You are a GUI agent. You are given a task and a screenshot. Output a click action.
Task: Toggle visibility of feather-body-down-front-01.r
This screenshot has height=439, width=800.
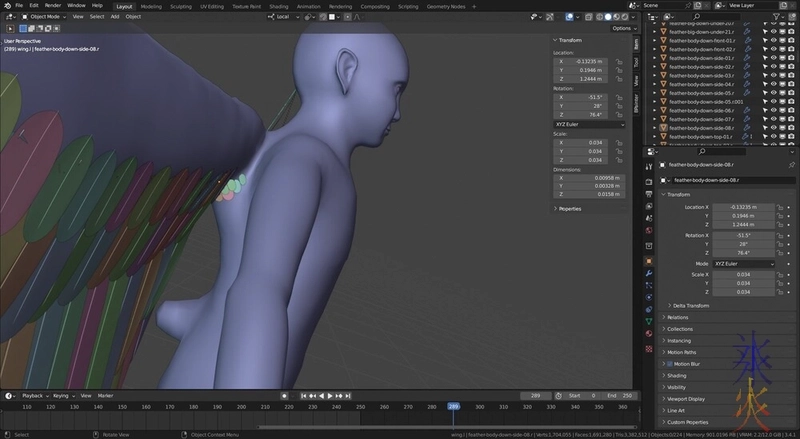pyautogui.click(x=775, y=40)
